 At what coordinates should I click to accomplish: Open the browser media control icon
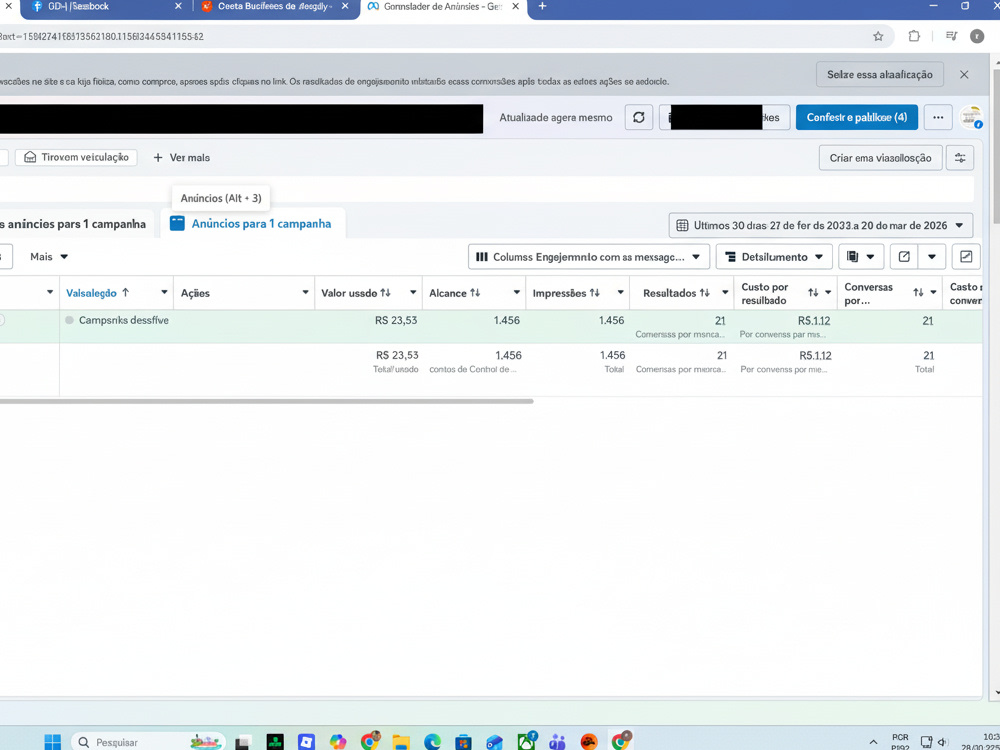coord(951,36)
